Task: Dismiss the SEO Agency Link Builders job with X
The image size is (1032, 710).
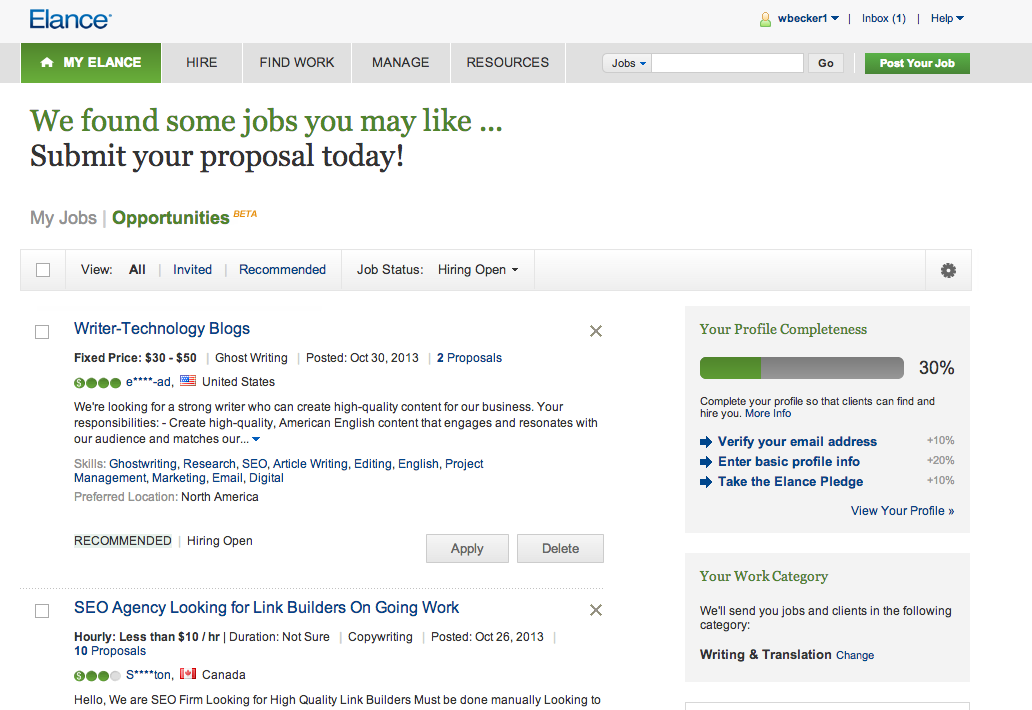Action: click(x=596, y=610)
